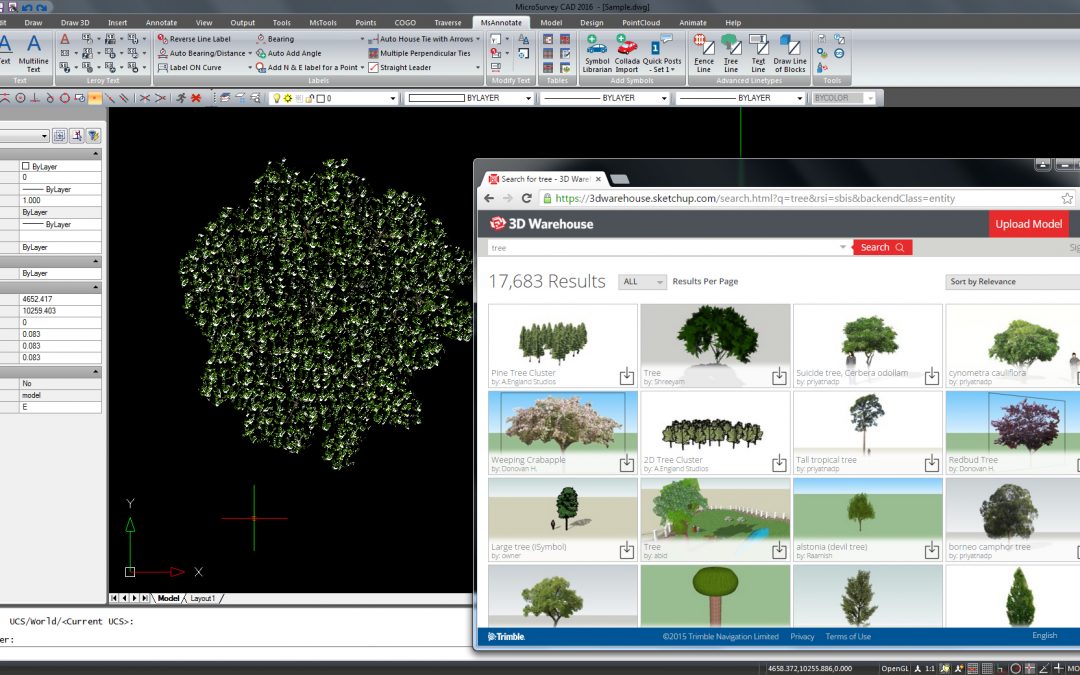Download the Pine Tree Cluster model
1080x675 pixels.
pos(626,376)
